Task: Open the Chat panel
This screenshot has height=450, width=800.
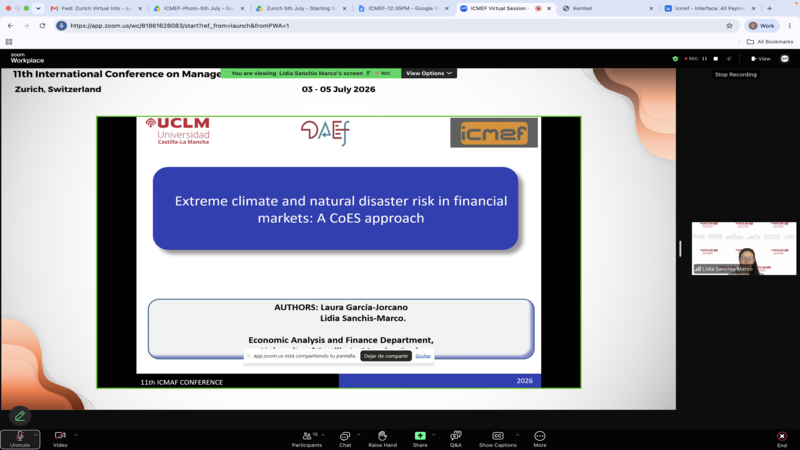Action: 345,439
